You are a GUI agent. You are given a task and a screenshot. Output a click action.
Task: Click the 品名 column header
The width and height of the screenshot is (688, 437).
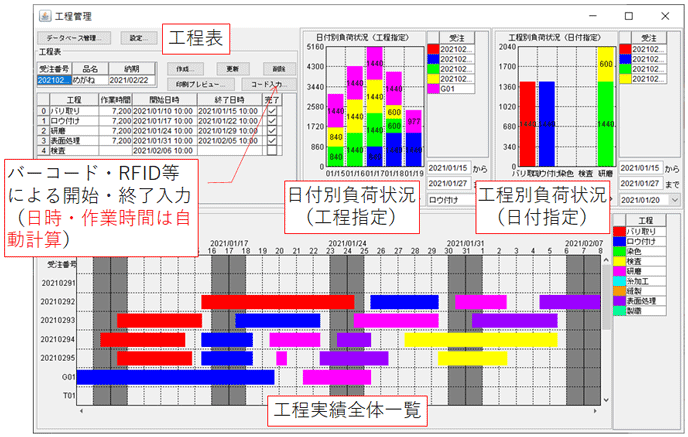pyautogui.click(x=90, y=69)
